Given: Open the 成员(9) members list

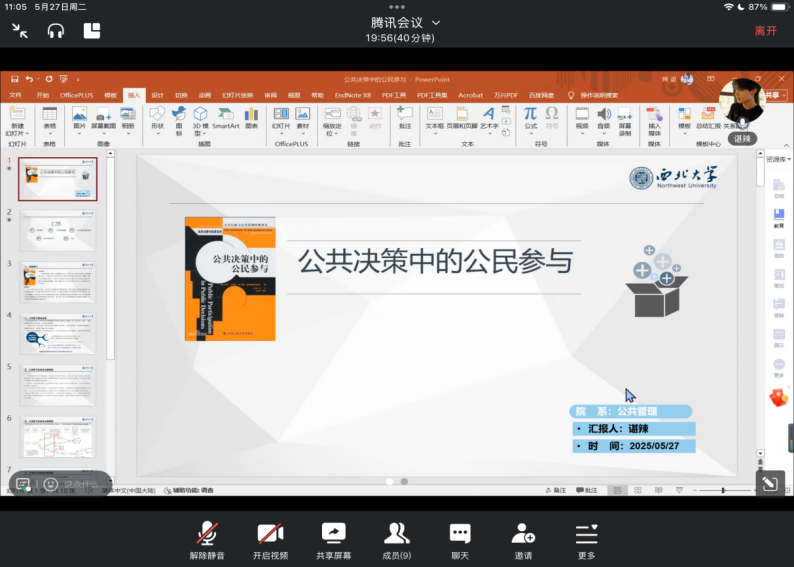Looking at the screenshot, I should (x=397, y=538).
